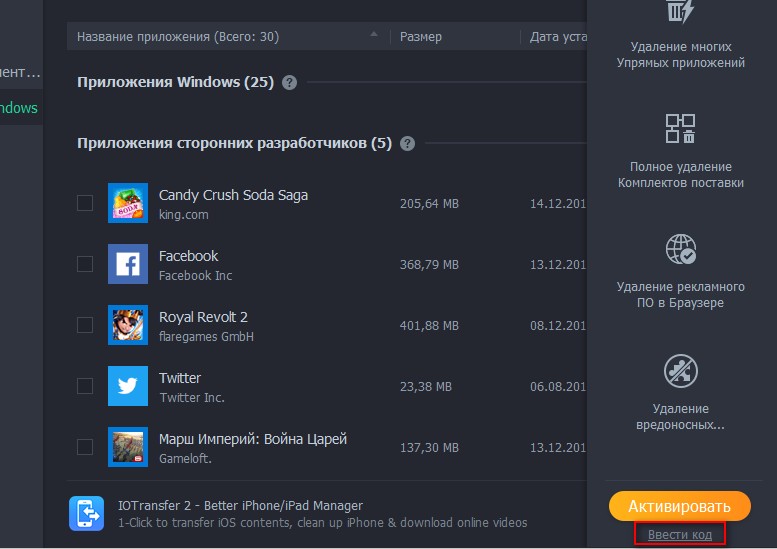
Task: Sort the list by Дата установки column
Action: 558,37
